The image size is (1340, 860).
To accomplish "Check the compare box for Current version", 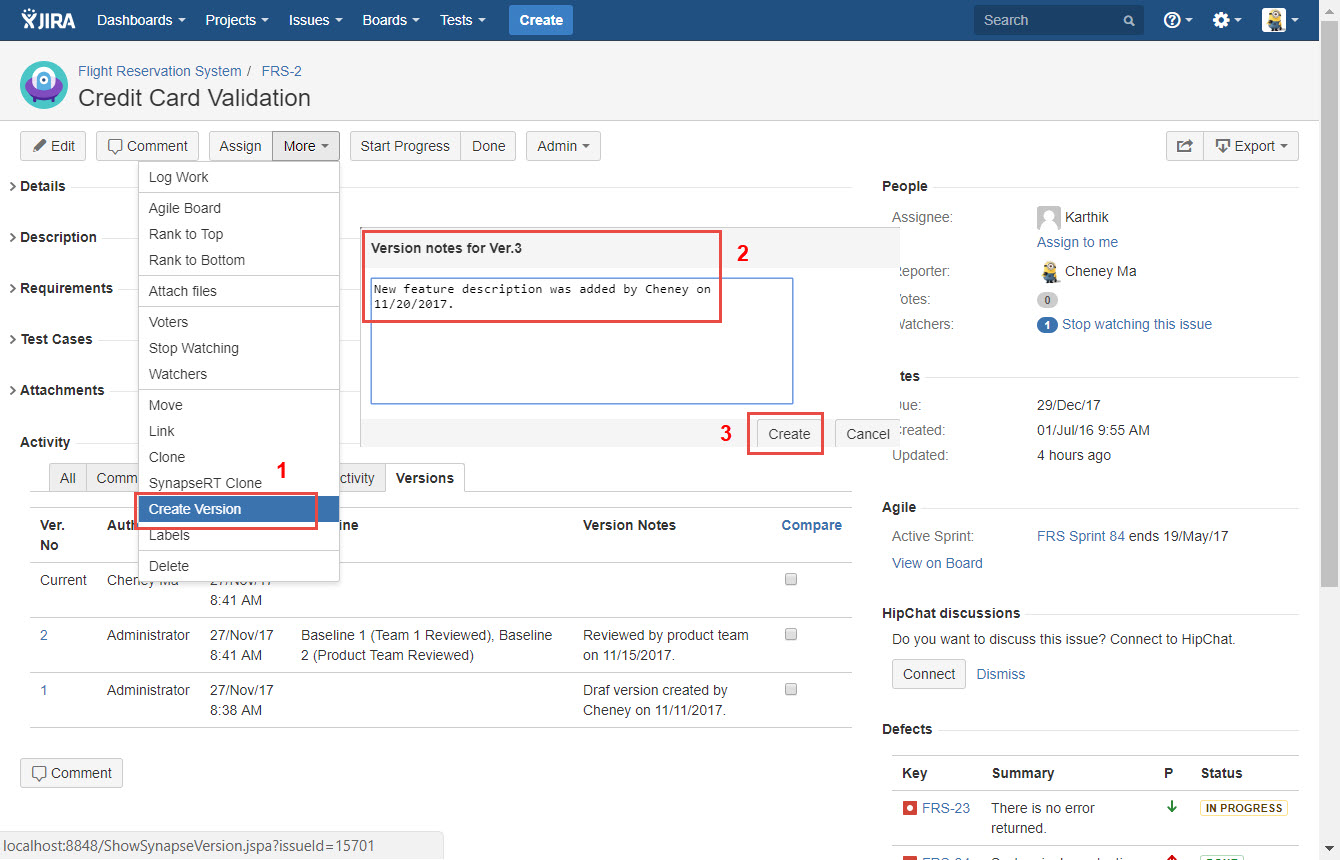I will coord(791,579).
